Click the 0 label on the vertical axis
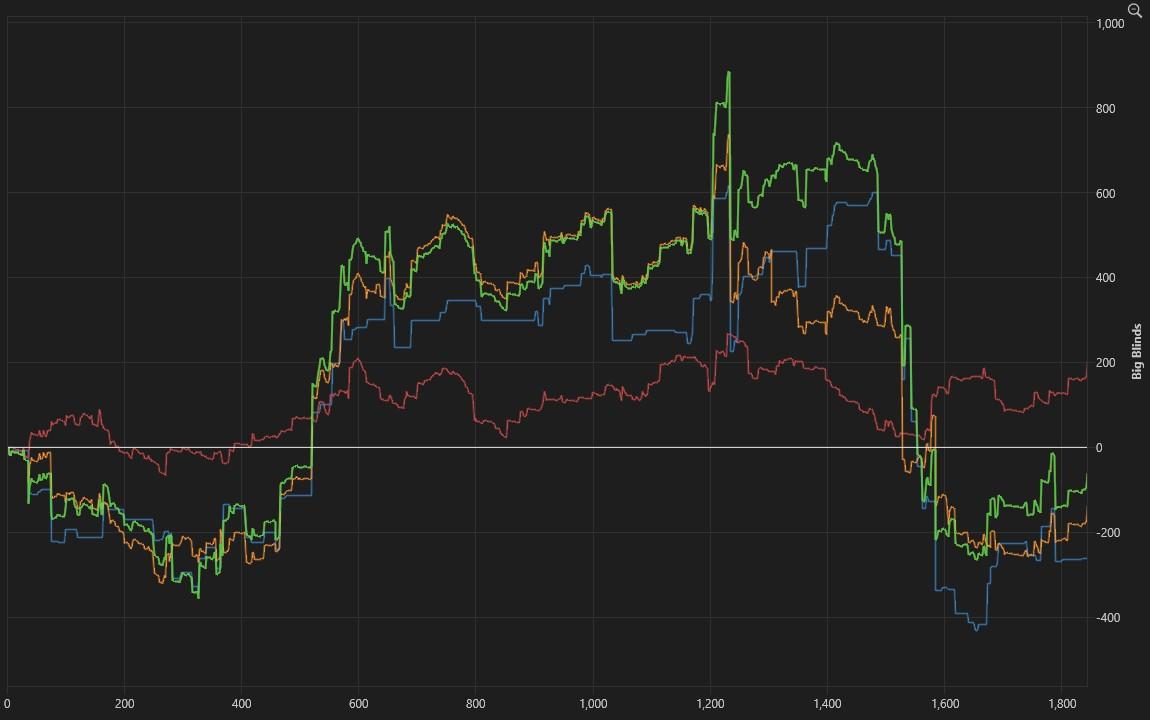This screenshot has width=1150, height=720. [1099, 448]
